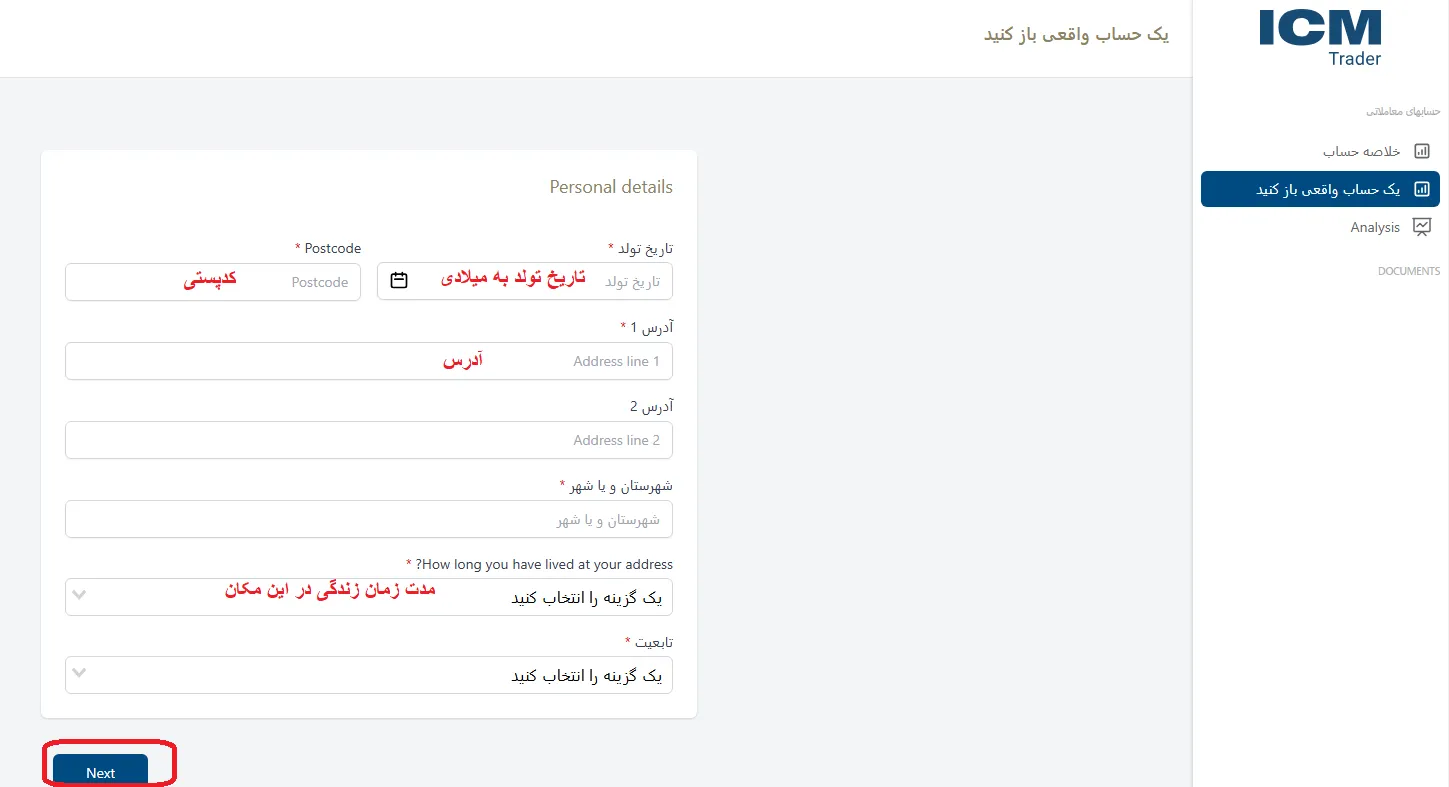Click the Address line 2 field
1449x787 pixels.
[369, 440]
